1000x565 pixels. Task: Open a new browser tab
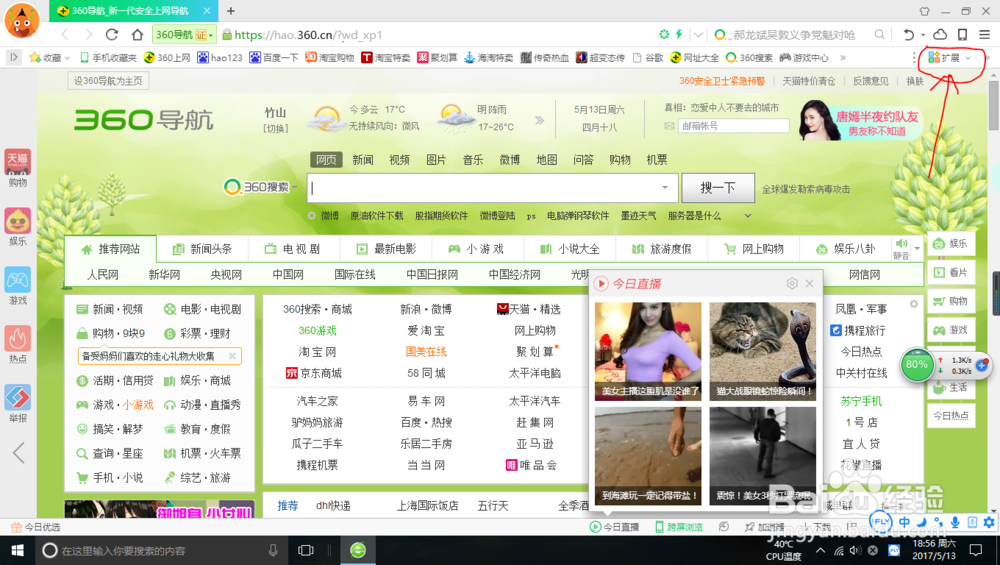tap(231, 11)
